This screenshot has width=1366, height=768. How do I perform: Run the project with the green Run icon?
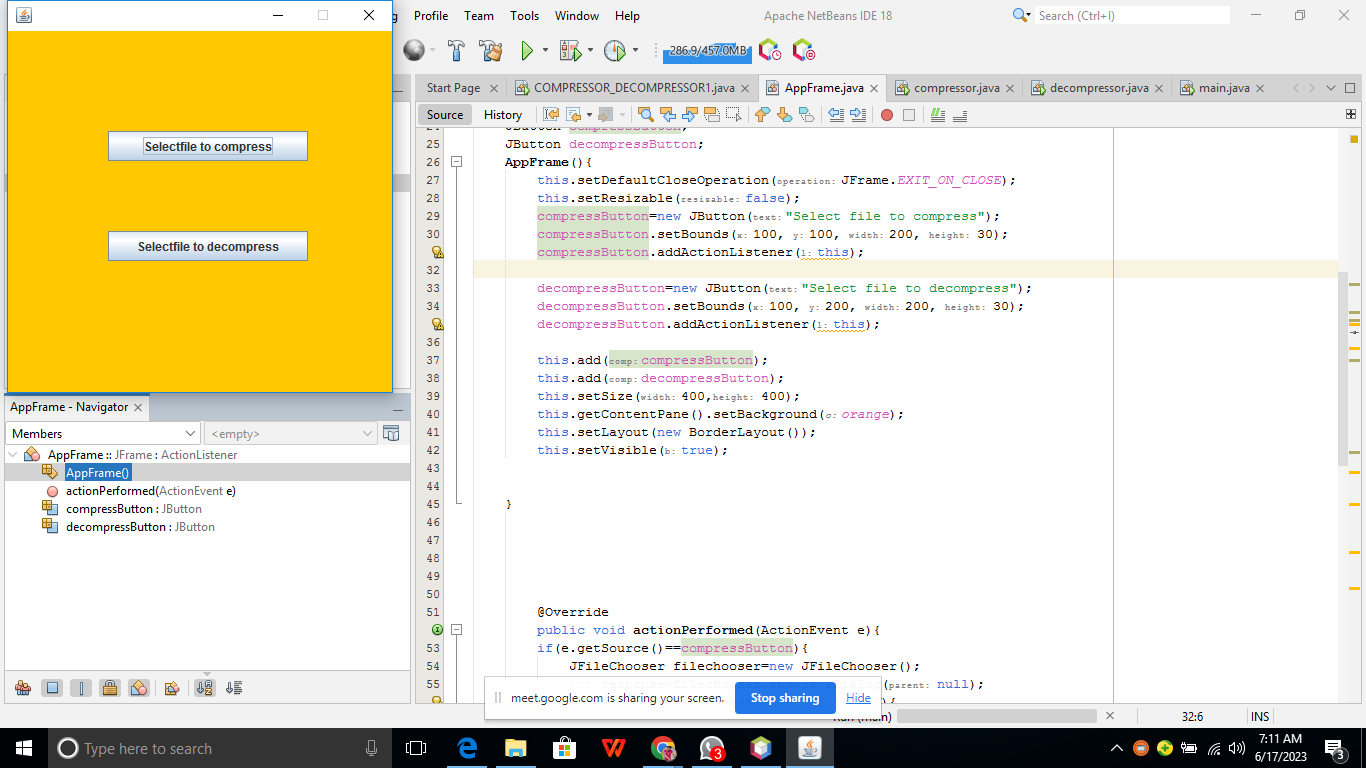(528, 50)
